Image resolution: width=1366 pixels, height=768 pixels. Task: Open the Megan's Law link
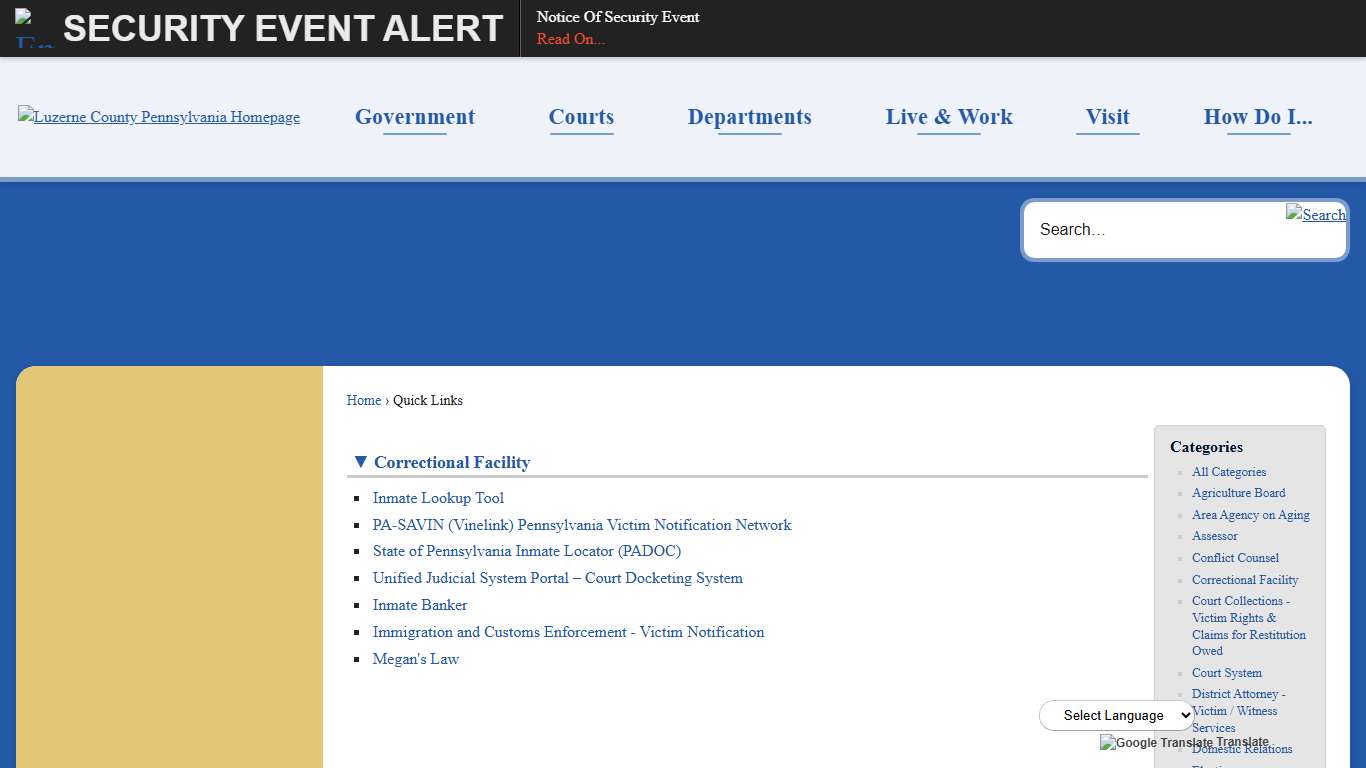[415, 659]
